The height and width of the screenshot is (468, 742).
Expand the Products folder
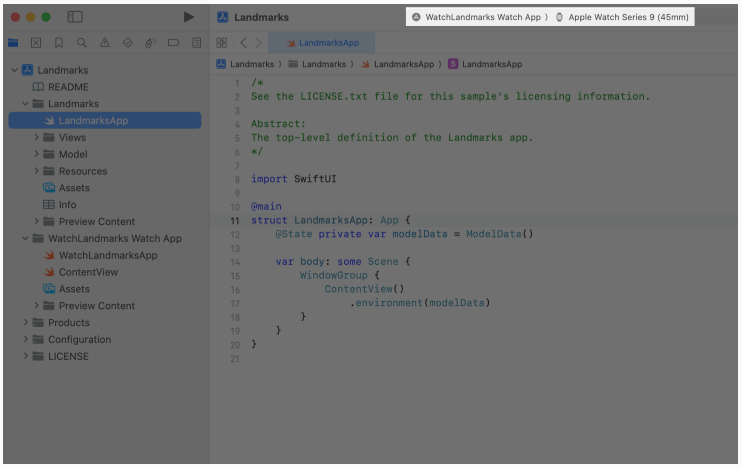tap(26, 323)
